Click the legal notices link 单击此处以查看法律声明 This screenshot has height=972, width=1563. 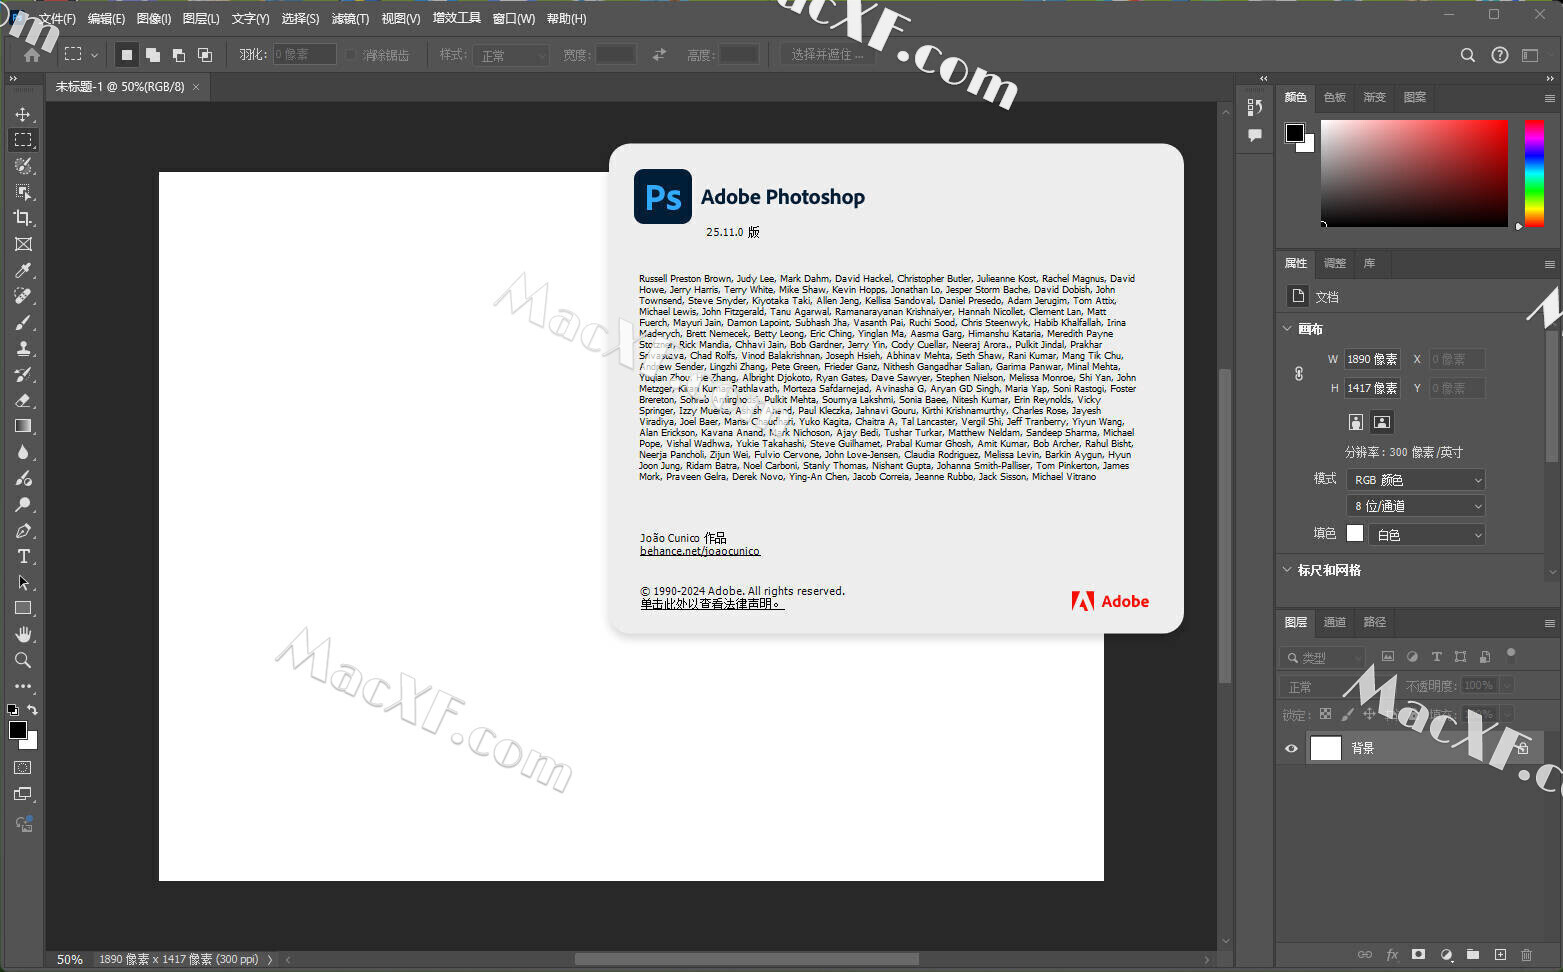(x=712, y=604)
